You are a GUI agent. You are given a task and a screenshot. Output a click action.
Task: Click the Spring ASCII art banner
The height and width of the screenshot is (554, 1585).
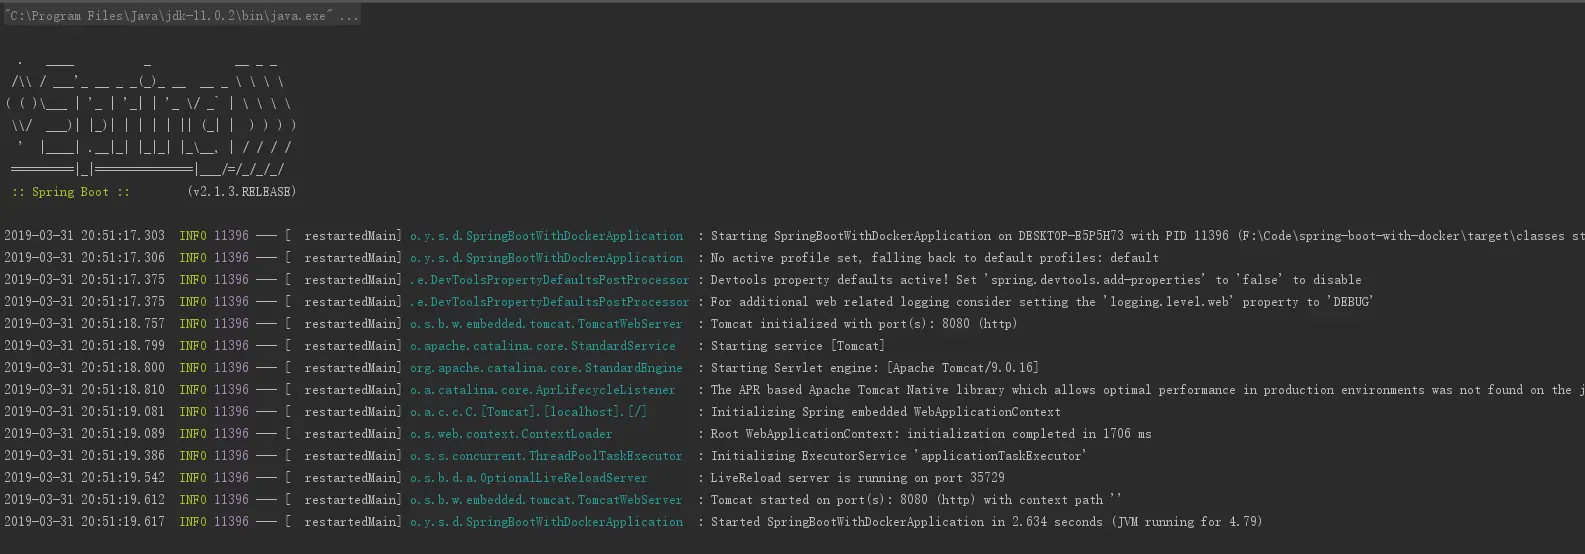pos(150,116)
